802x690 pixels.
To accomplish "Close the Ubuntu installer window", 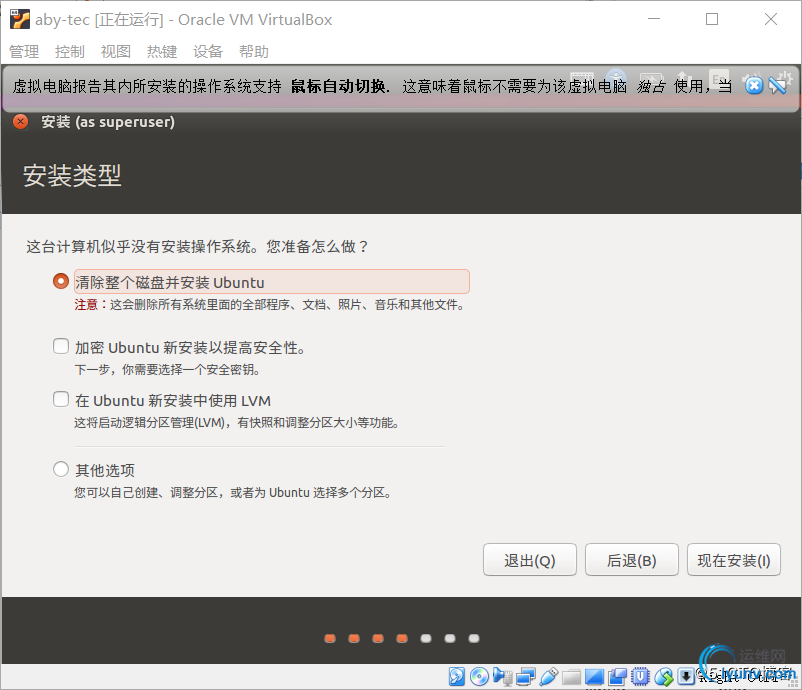I will 20,122.
